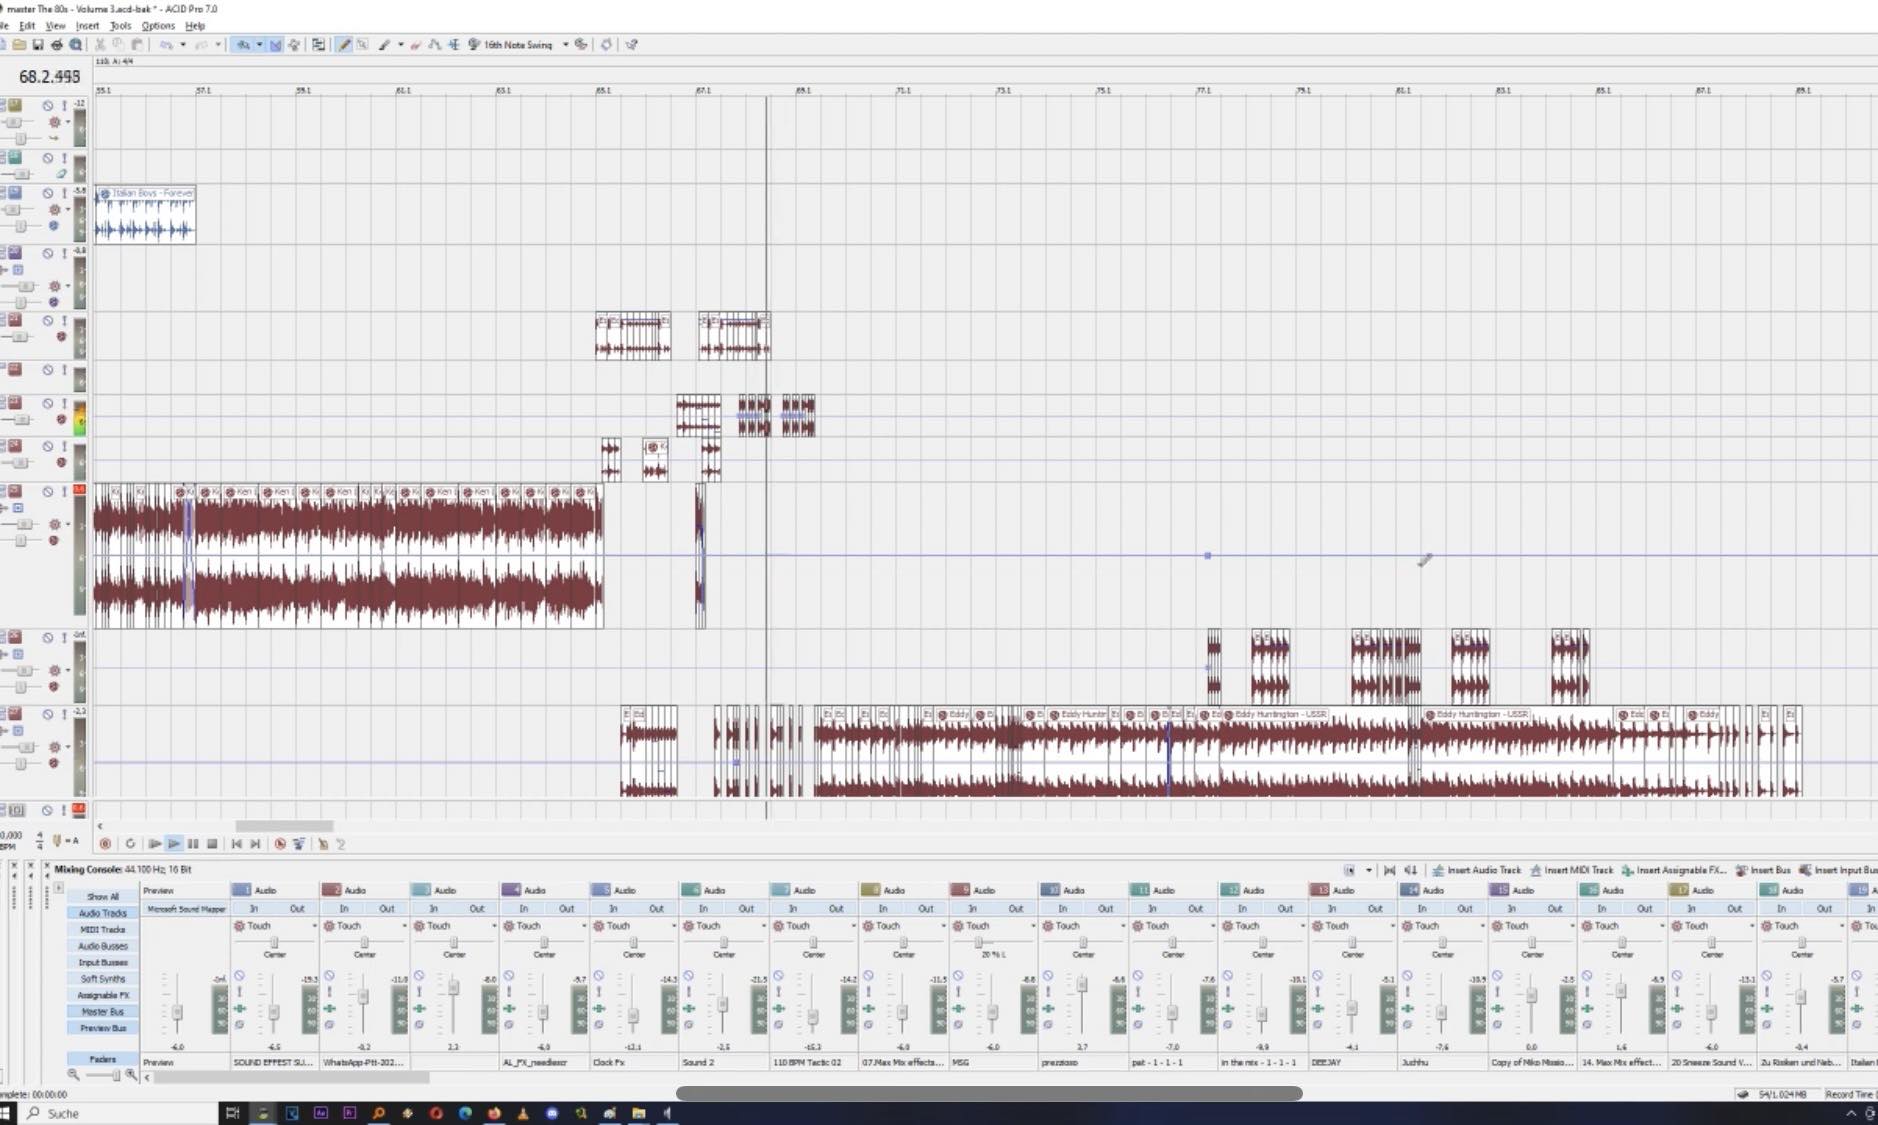Go to end of project

point(256,844)
